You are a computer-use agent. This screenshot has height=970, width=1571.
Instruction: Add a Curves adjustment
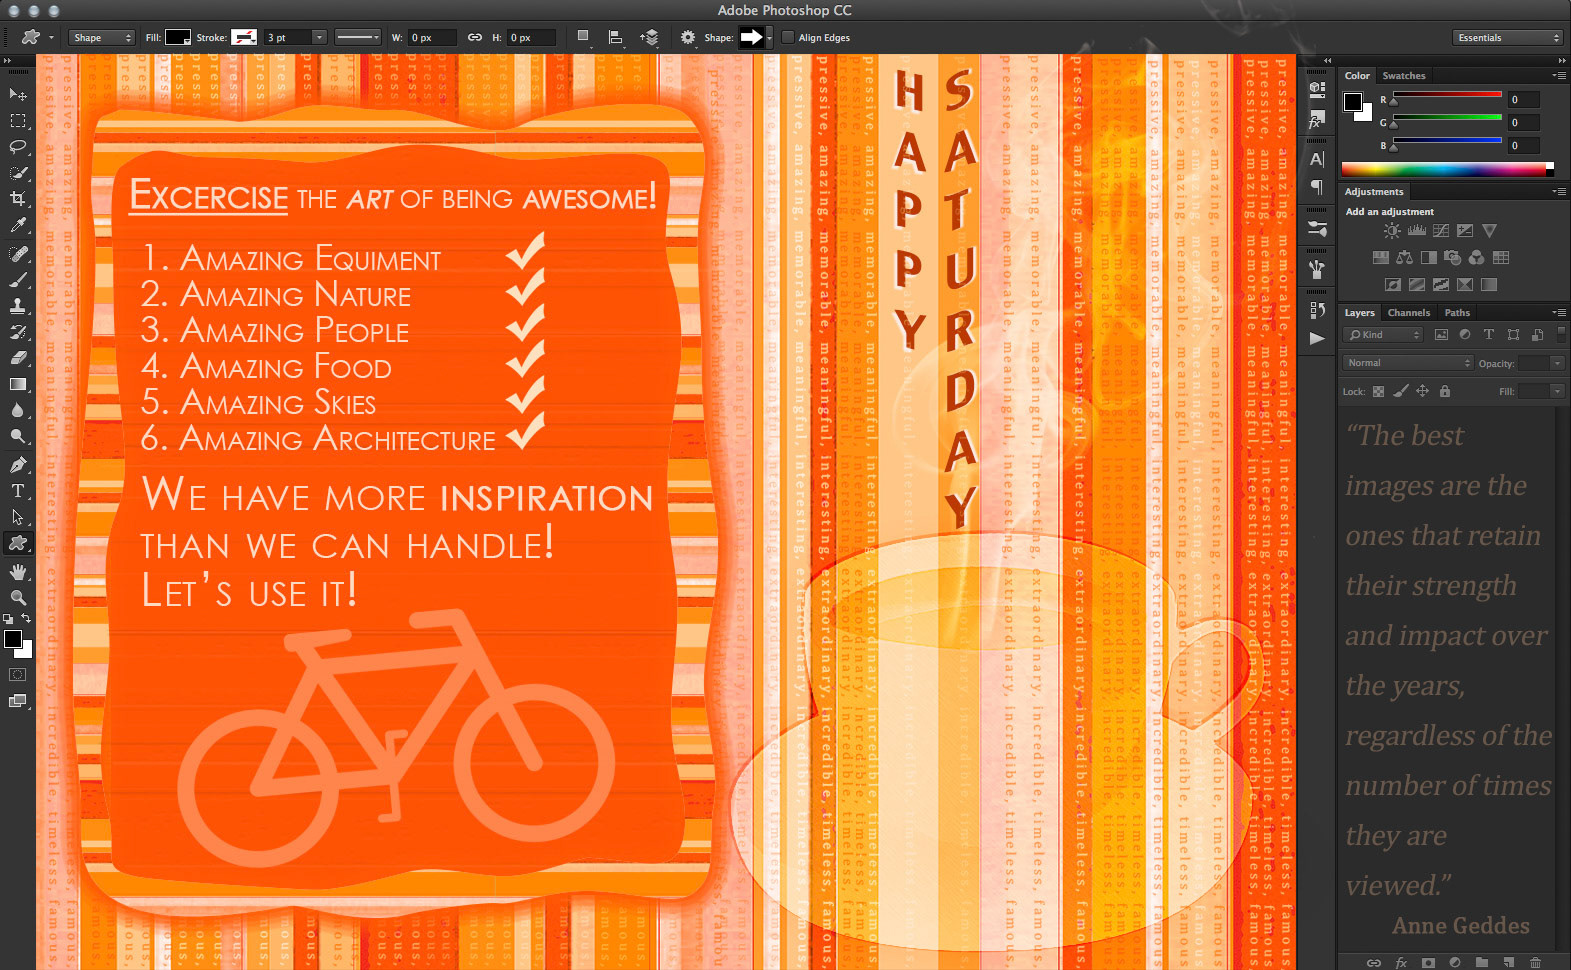coord(1441,231)
